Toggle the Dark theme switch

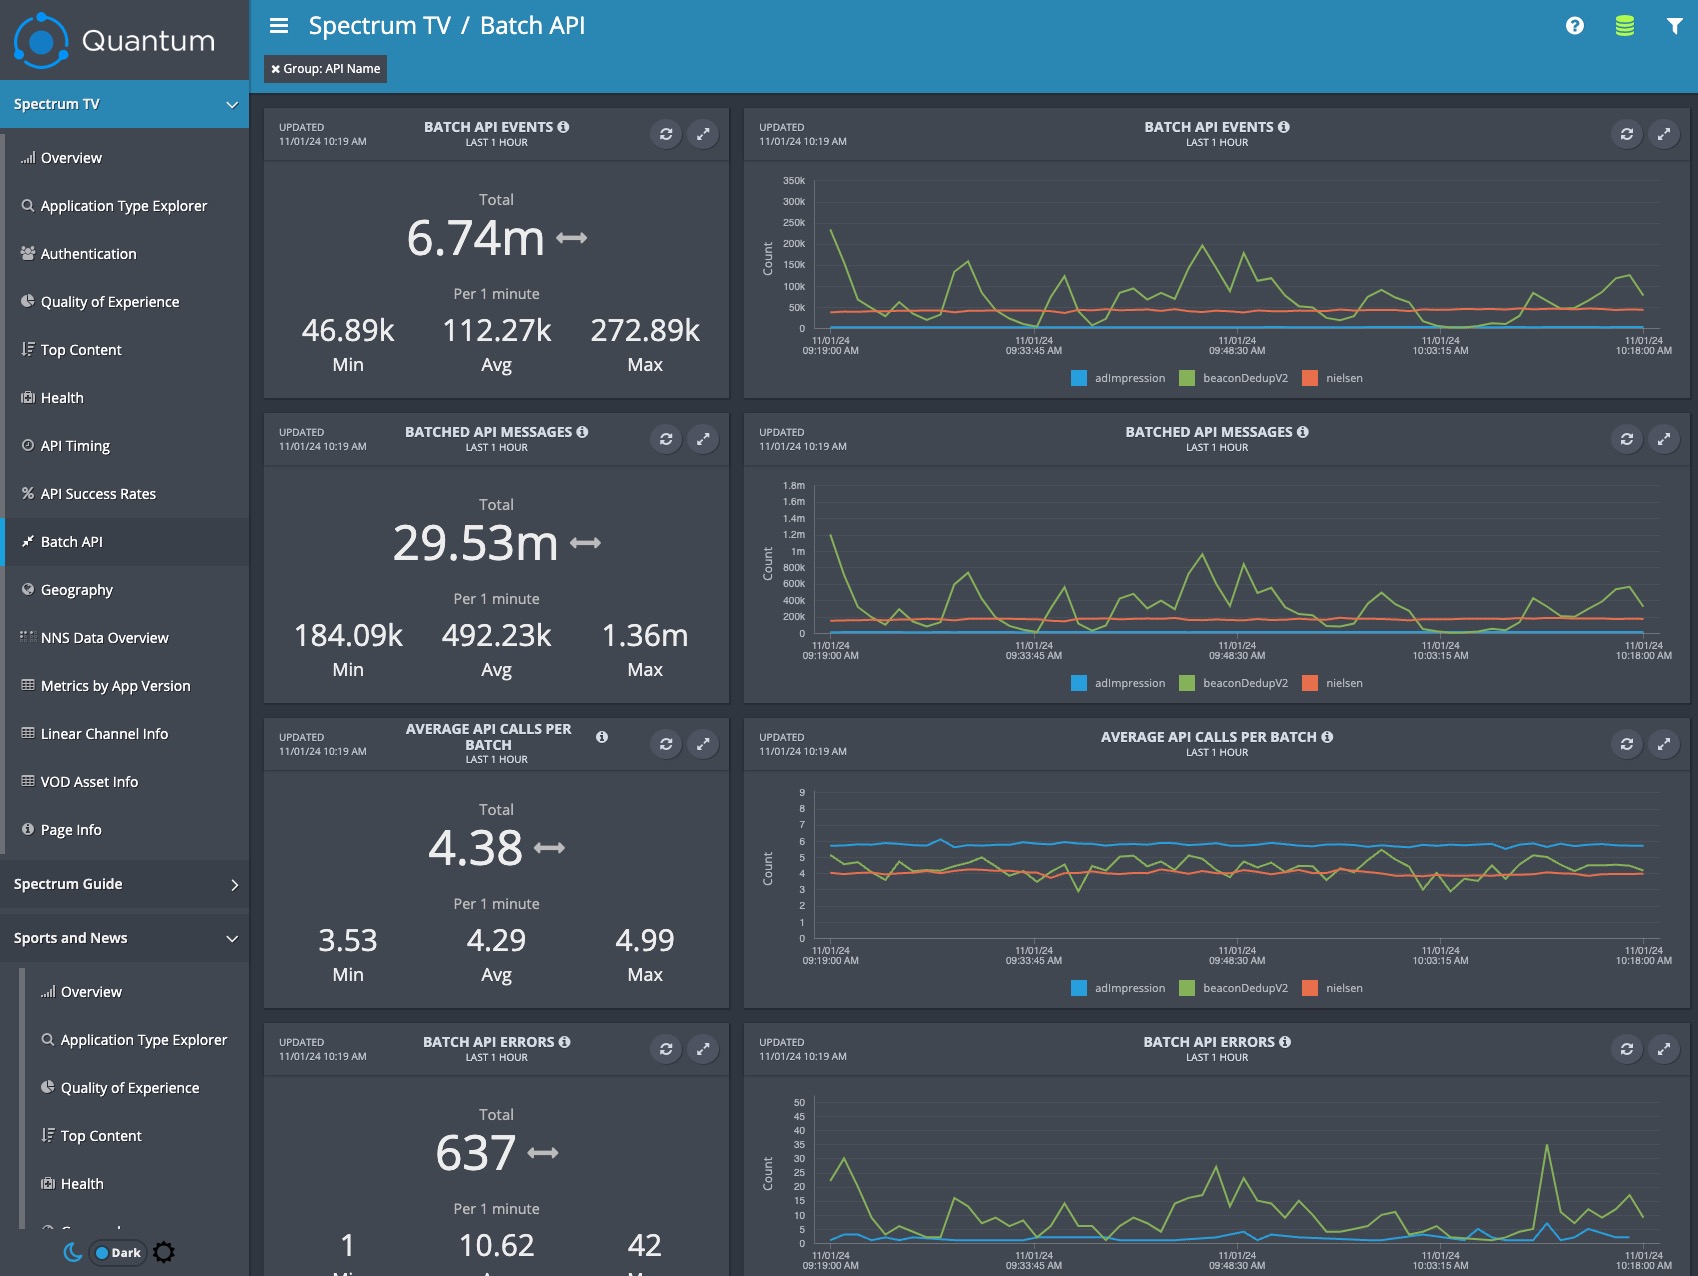tap(118, 1253)
